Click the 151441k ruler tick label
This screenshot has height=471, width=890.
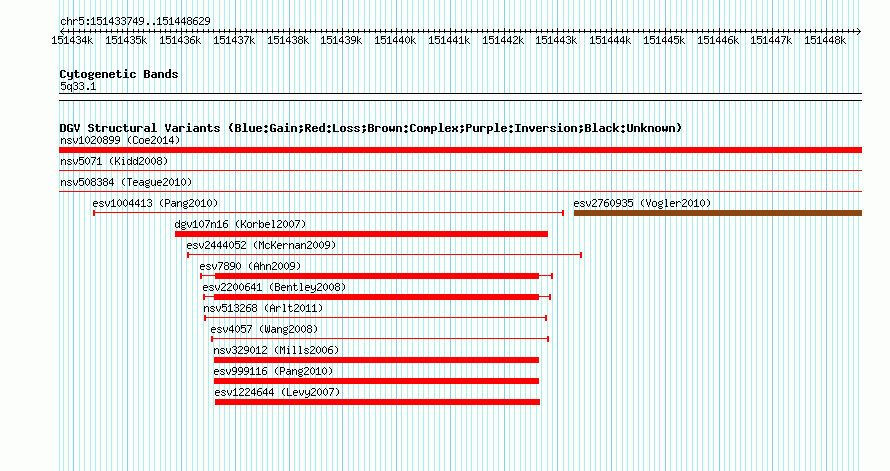(x=449, y=40)
